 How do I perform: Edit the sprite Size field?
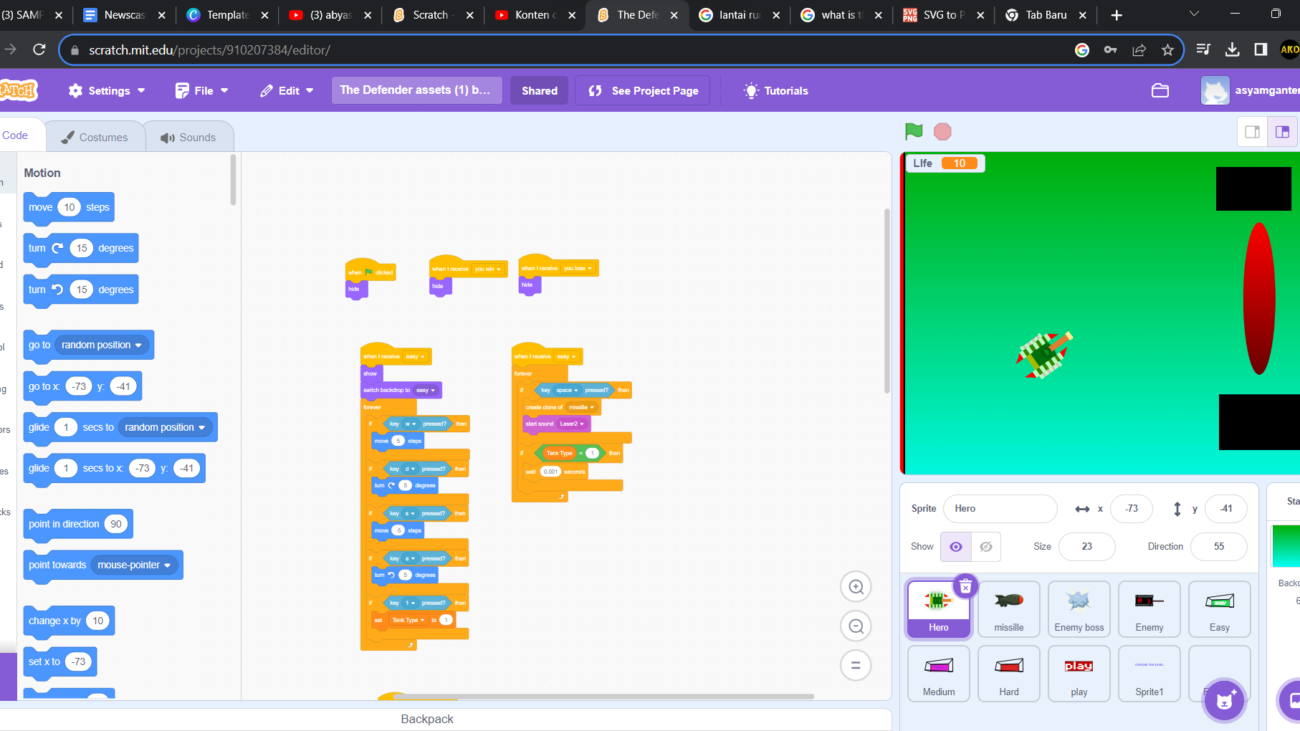[1087, 547]
